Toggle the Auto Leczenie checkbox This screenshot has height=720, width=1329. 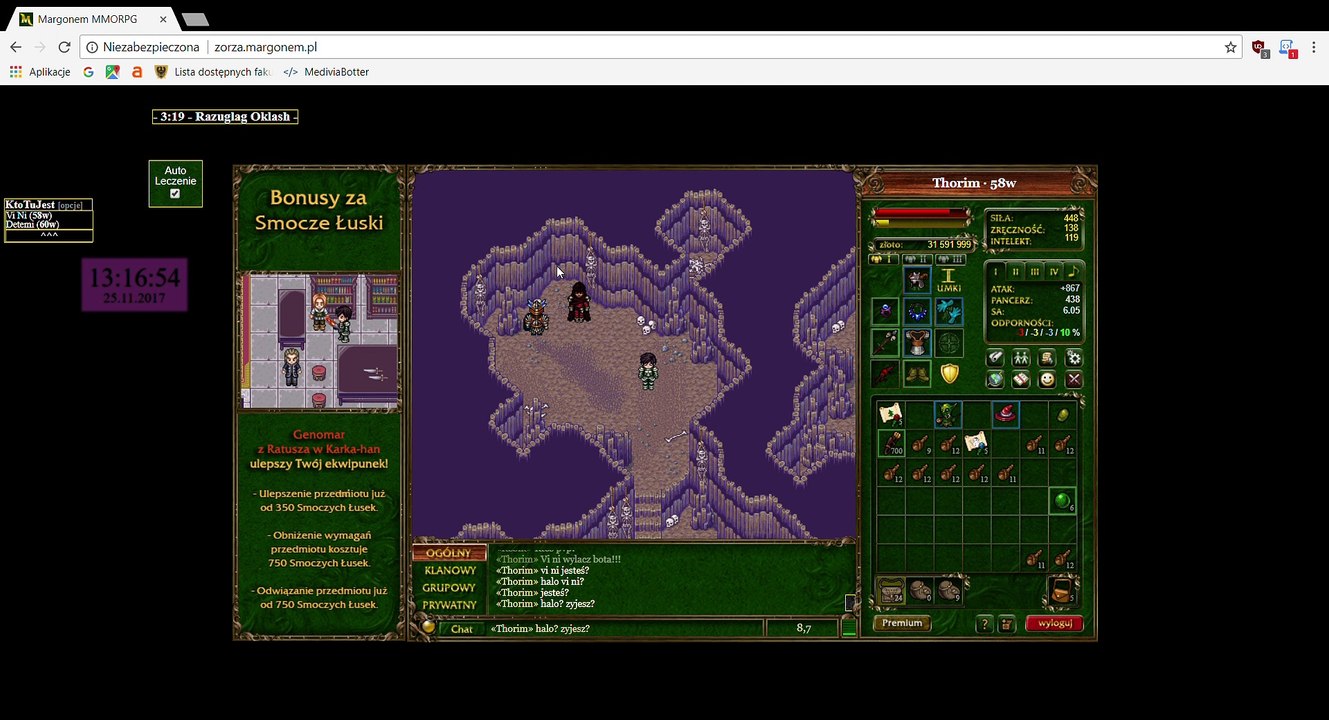[175, 194]
